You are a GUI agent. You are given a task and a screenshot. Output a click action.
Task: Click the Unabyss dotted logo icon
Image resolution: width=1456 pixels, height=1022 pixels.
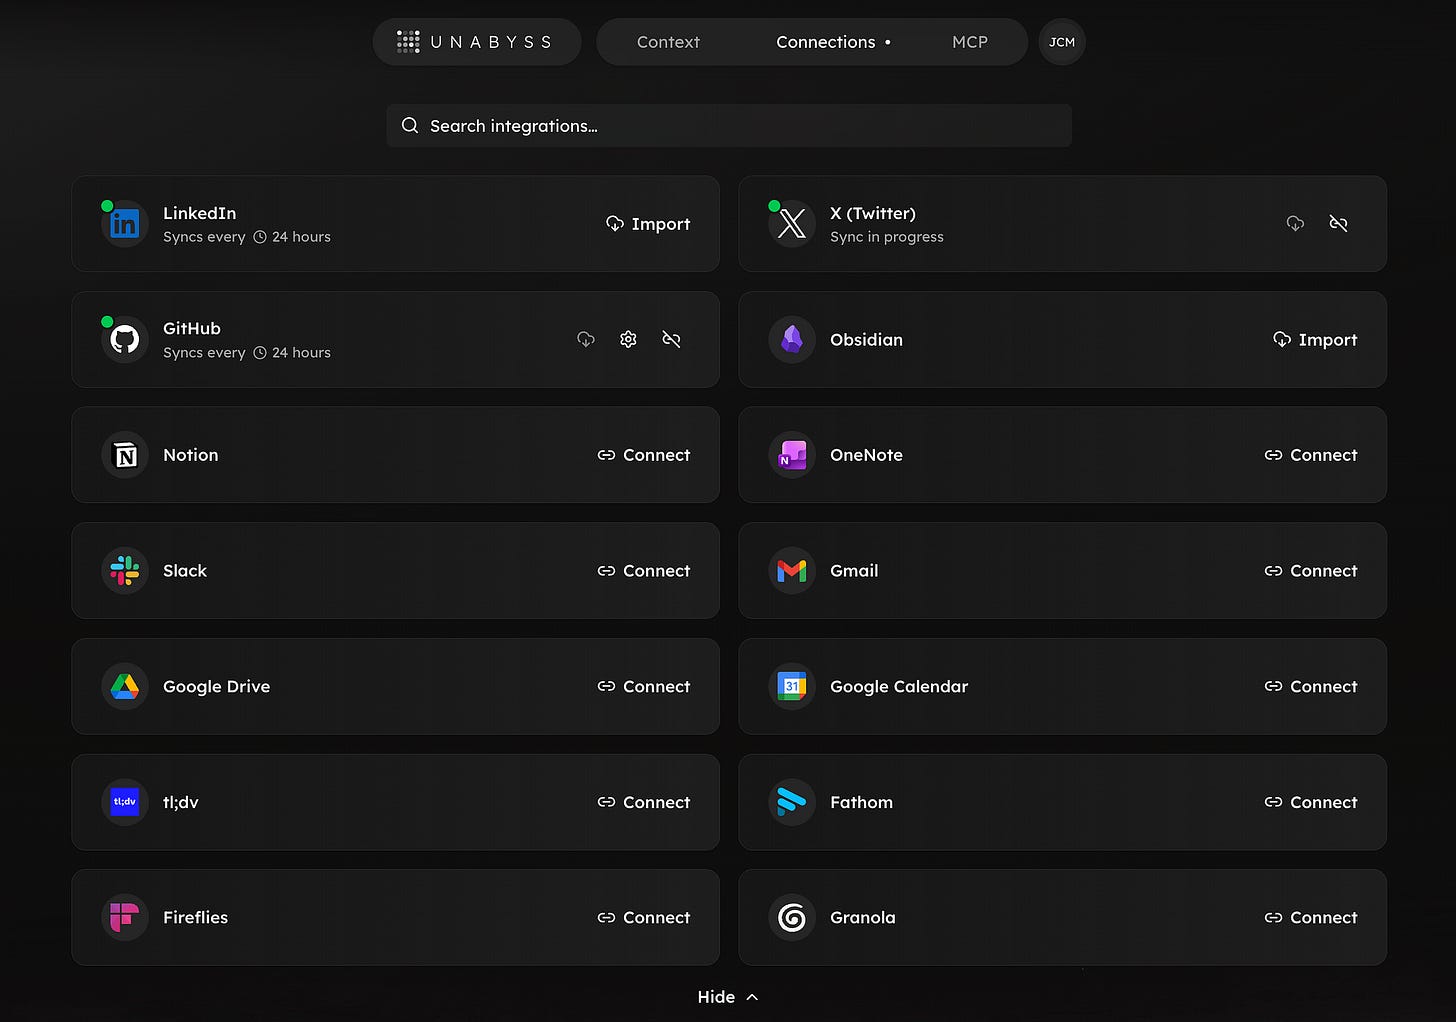(408, 42)
